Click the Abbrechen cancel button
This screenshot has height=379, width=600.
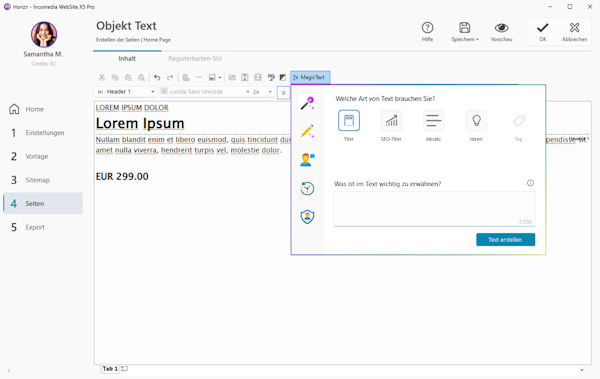tap(574, 31)
